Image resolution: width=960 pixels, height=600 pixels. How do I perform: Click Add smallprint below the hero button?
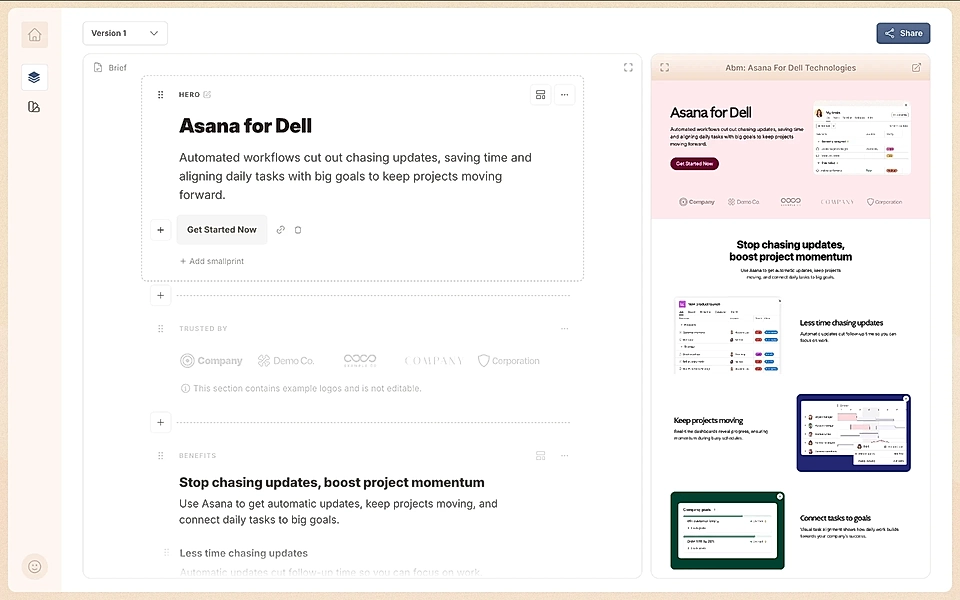[211, 260]
